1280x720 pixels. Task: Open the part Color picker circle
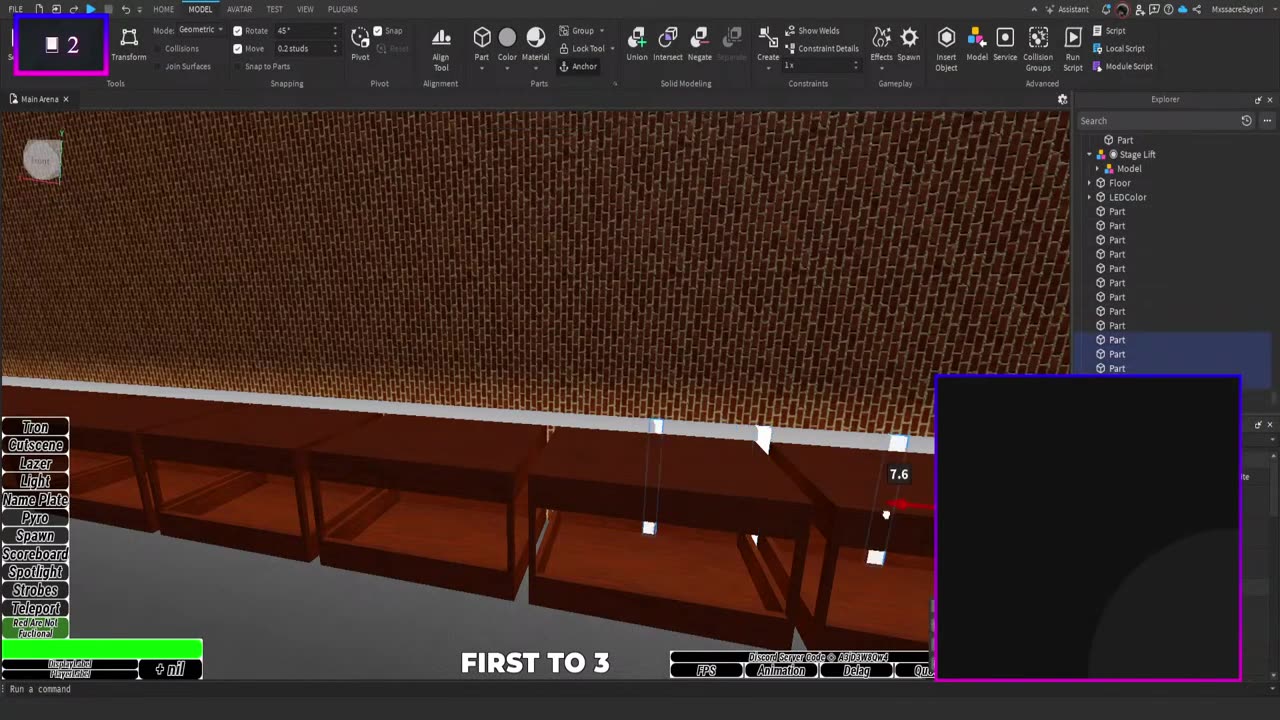click(x=507, y=38)
